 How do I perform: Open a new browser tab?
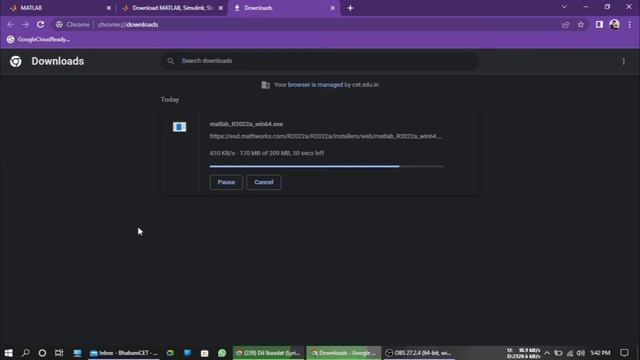[x=350, y=8]
